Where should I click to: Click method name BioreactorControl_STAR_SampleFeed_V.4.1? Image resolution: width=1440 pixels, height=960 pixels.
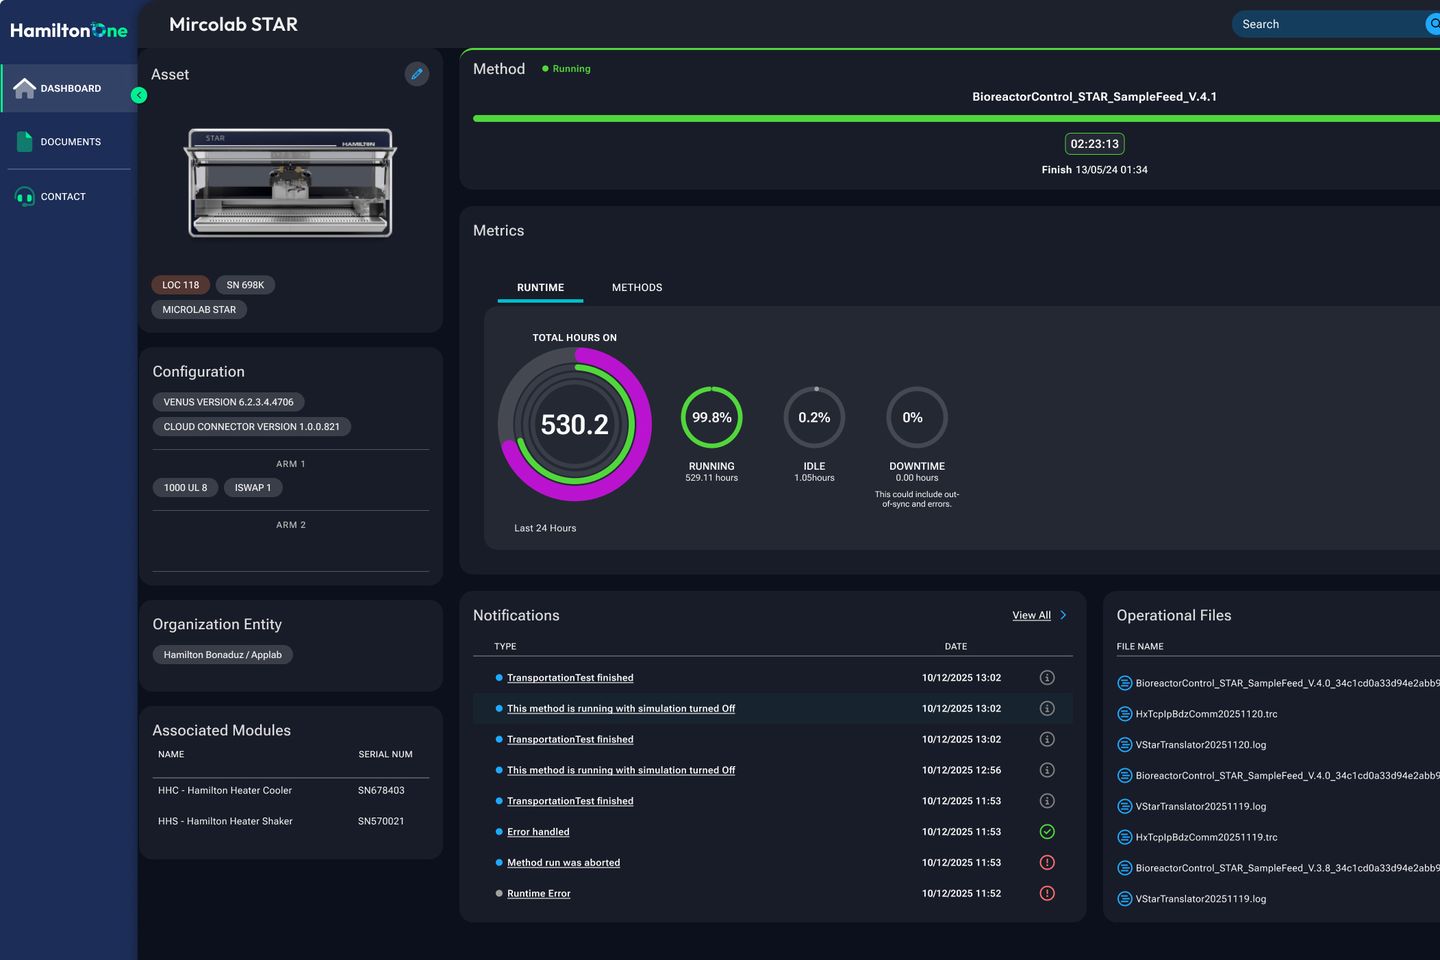point(1094,97)
